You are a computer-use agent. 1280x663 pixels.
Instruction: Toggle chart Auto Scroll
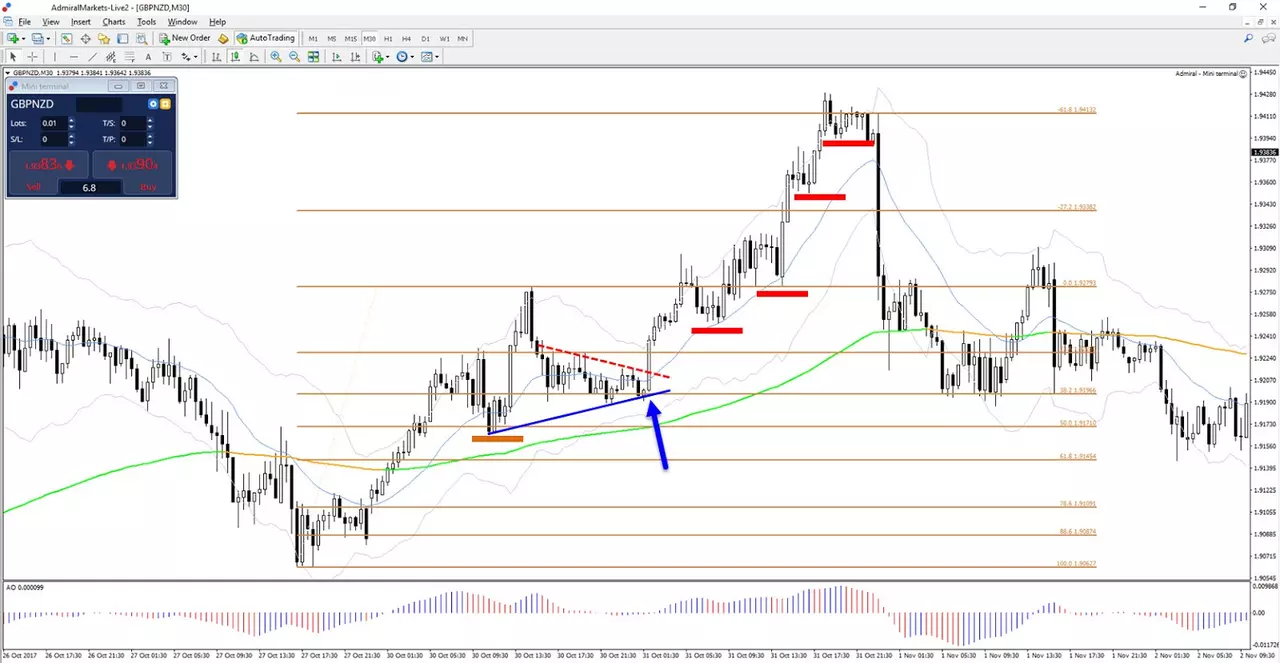pyautogui.click(x=337, y=57)
